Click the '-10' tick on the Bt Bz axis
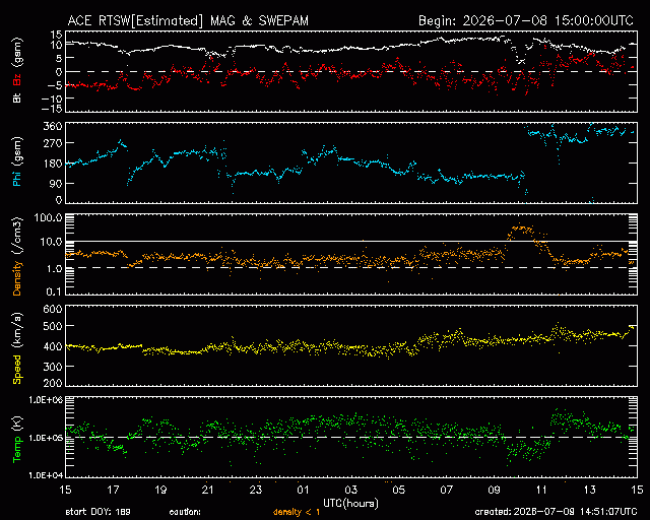 (52, 99)
